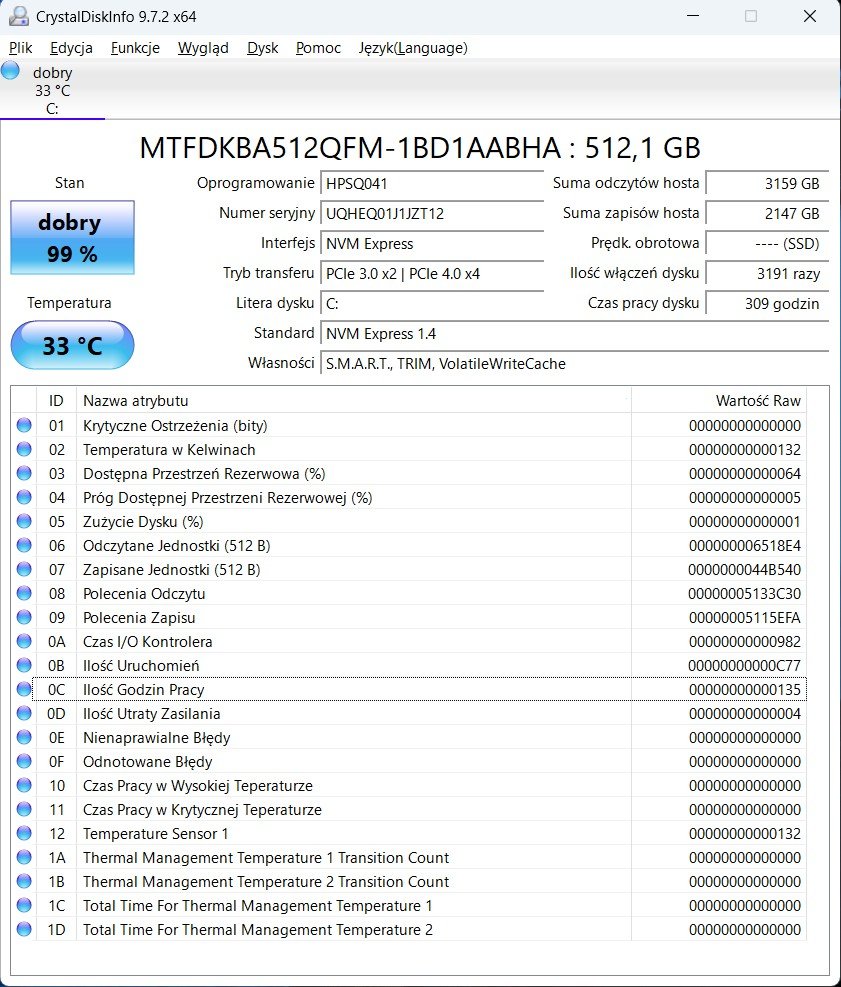Click the firmware field showing HPSQ041

[x=432, y=183]
